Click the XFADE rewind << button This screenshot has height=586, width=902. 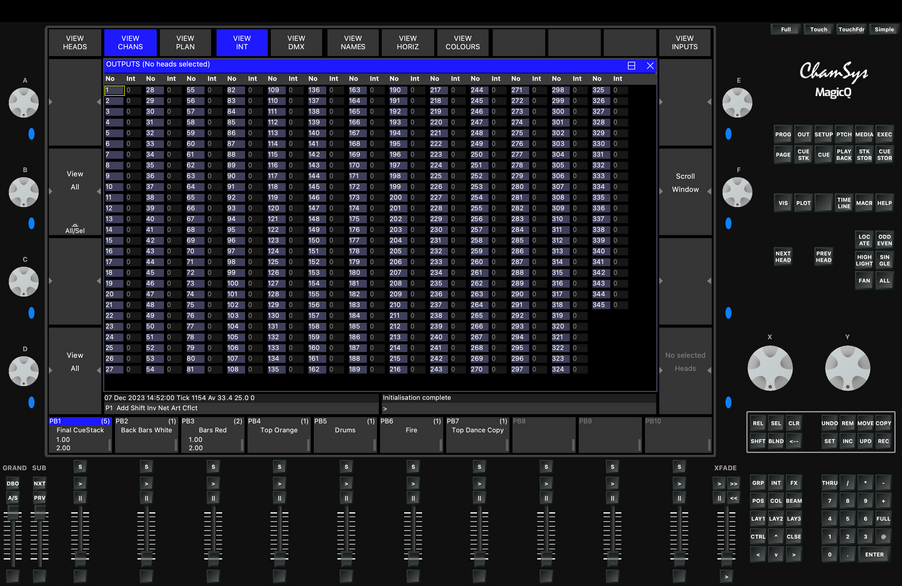coord(733,498)
